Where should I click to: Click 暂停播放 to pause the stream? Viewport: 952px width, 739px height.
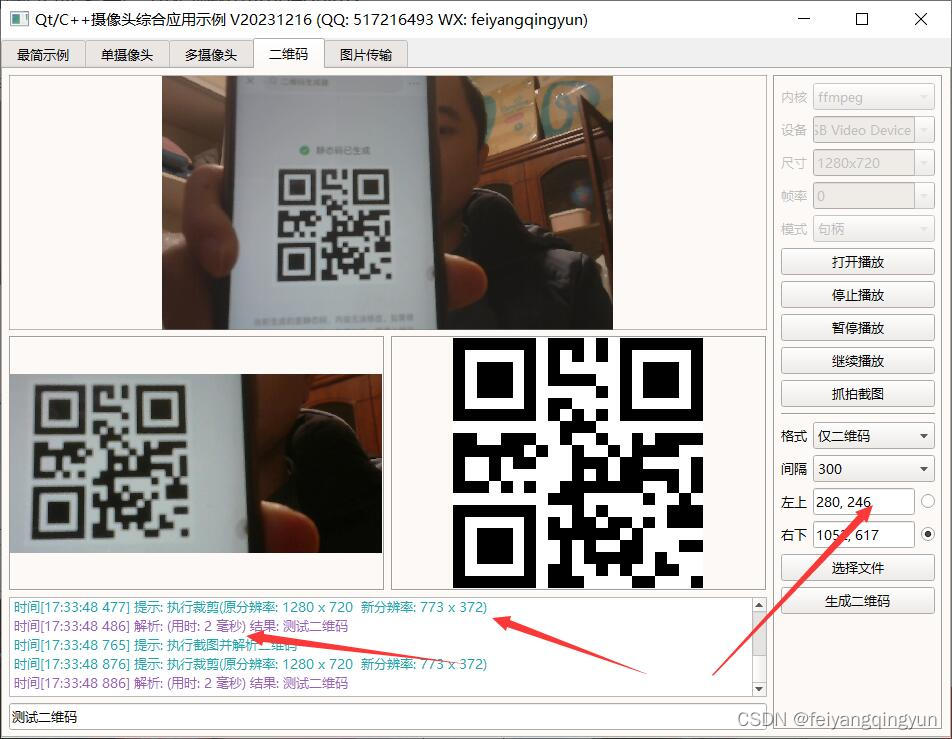[x=856, y=327]
